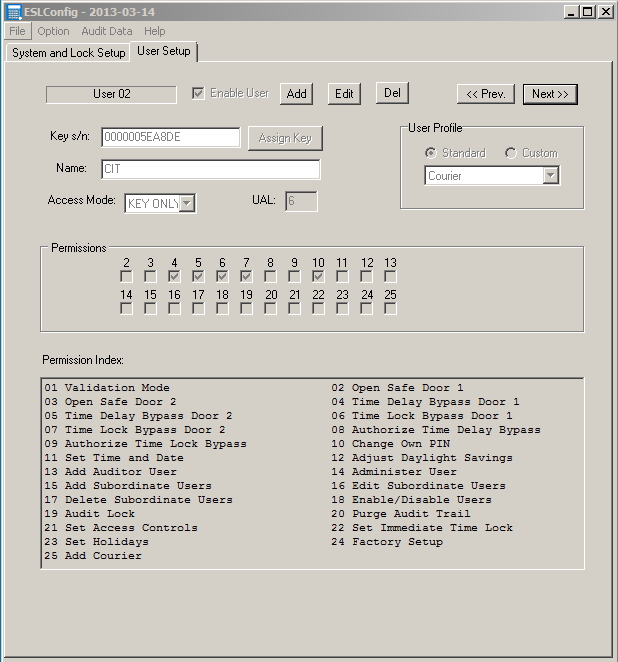618x662 pixels.
Task: Advance to next user with Next >>
Action: [x=550, y=94]
